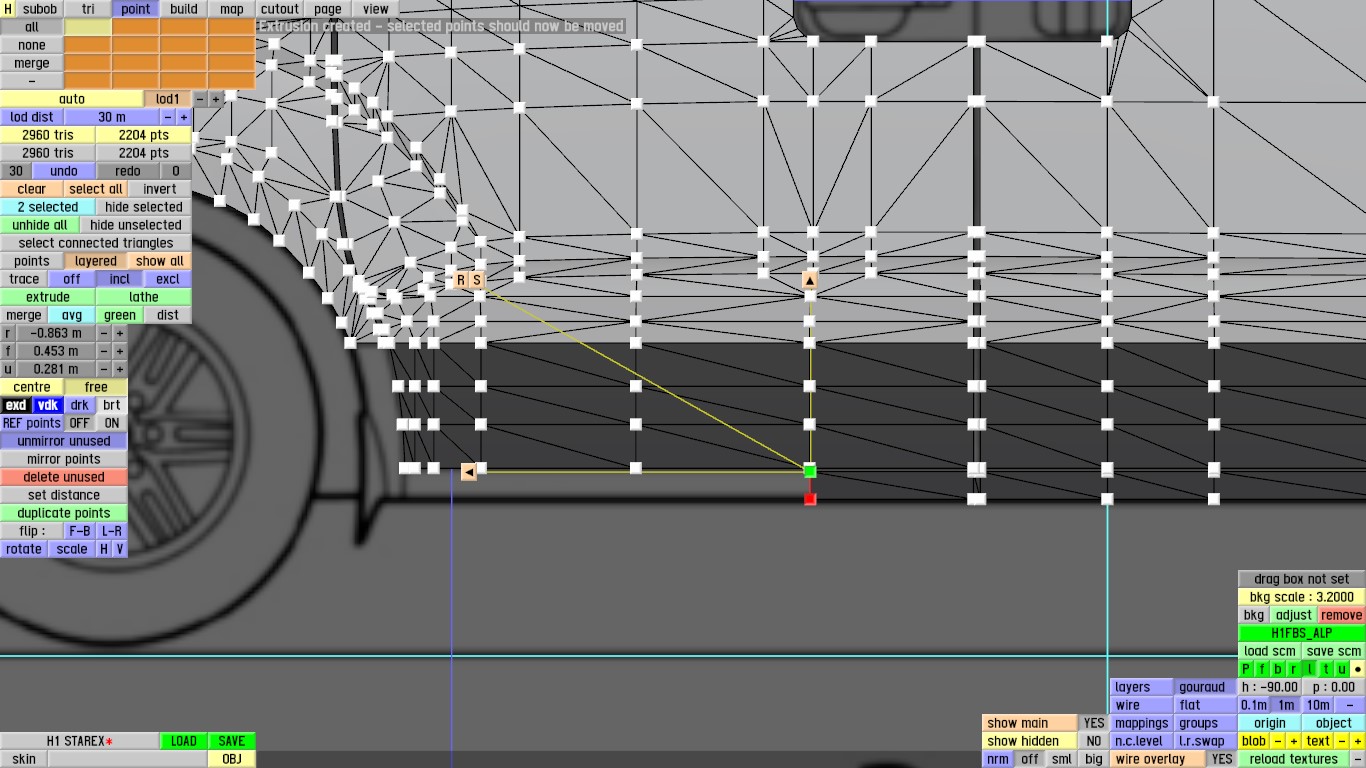Undo the last action
This screenshot has width=1366, height=768.
click(64, 171)
